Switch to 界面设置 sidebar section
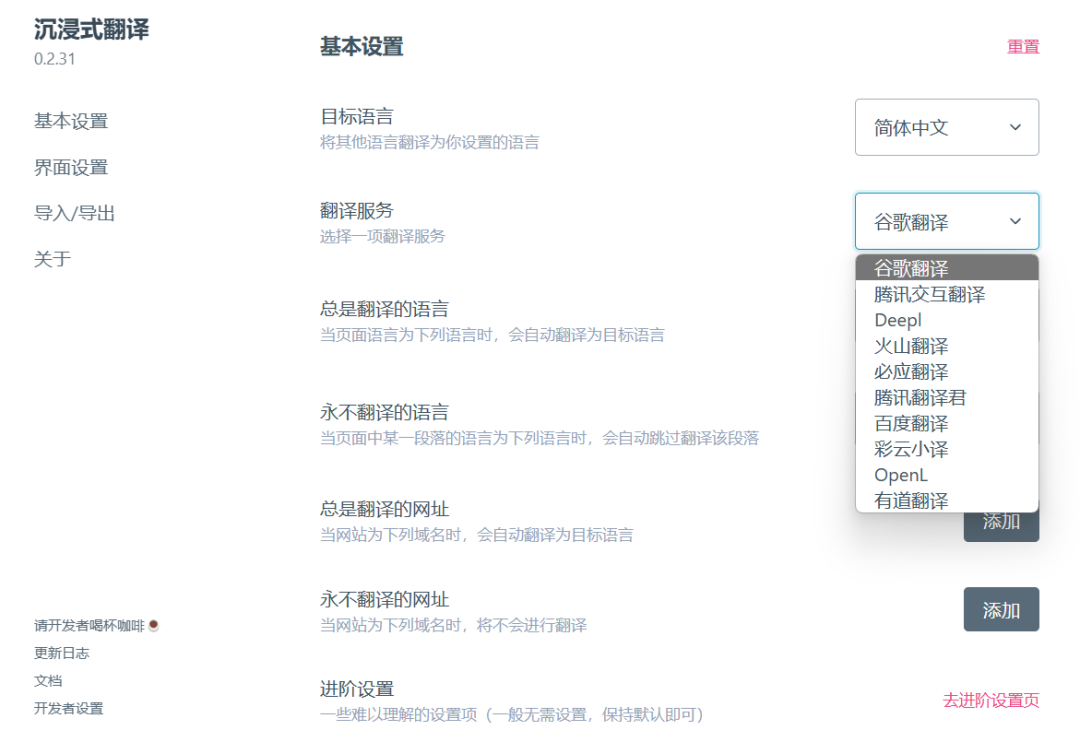Viewport: 1080px width, 742px height. coord(71,167)
